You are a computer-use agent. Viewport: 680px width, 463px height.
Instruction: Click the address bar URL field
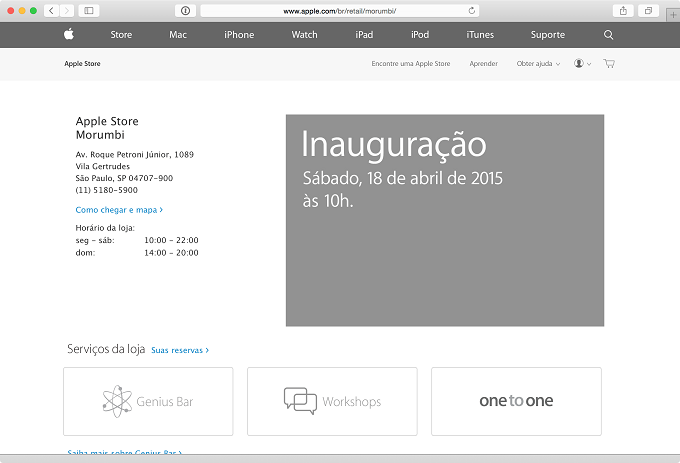click(340, 10)
